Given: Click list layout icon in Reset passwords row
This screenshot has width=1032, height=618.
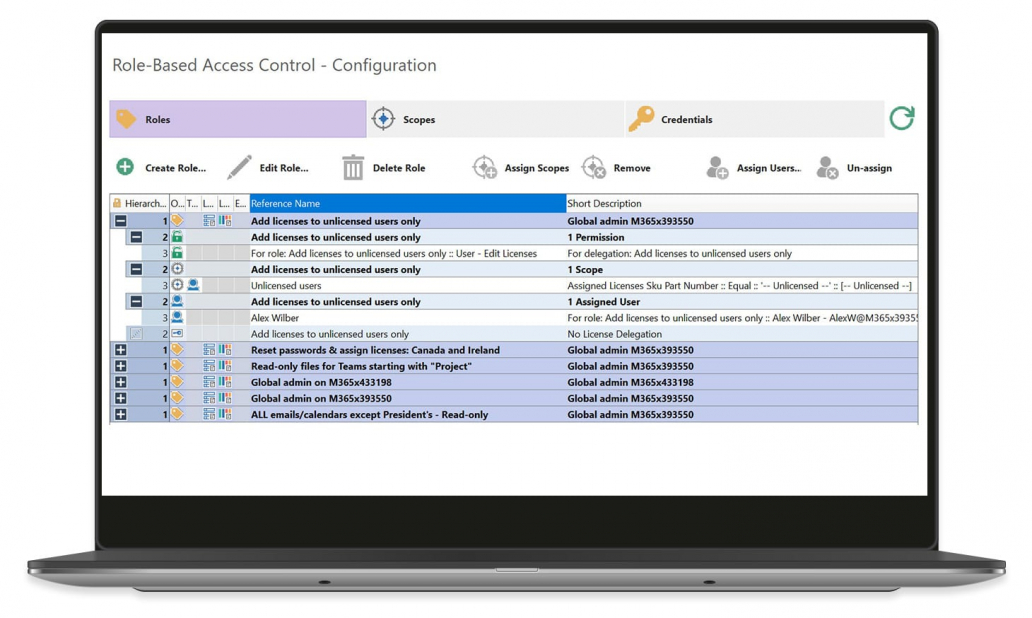Looking at the screenshot, I should tap(209, 350).
